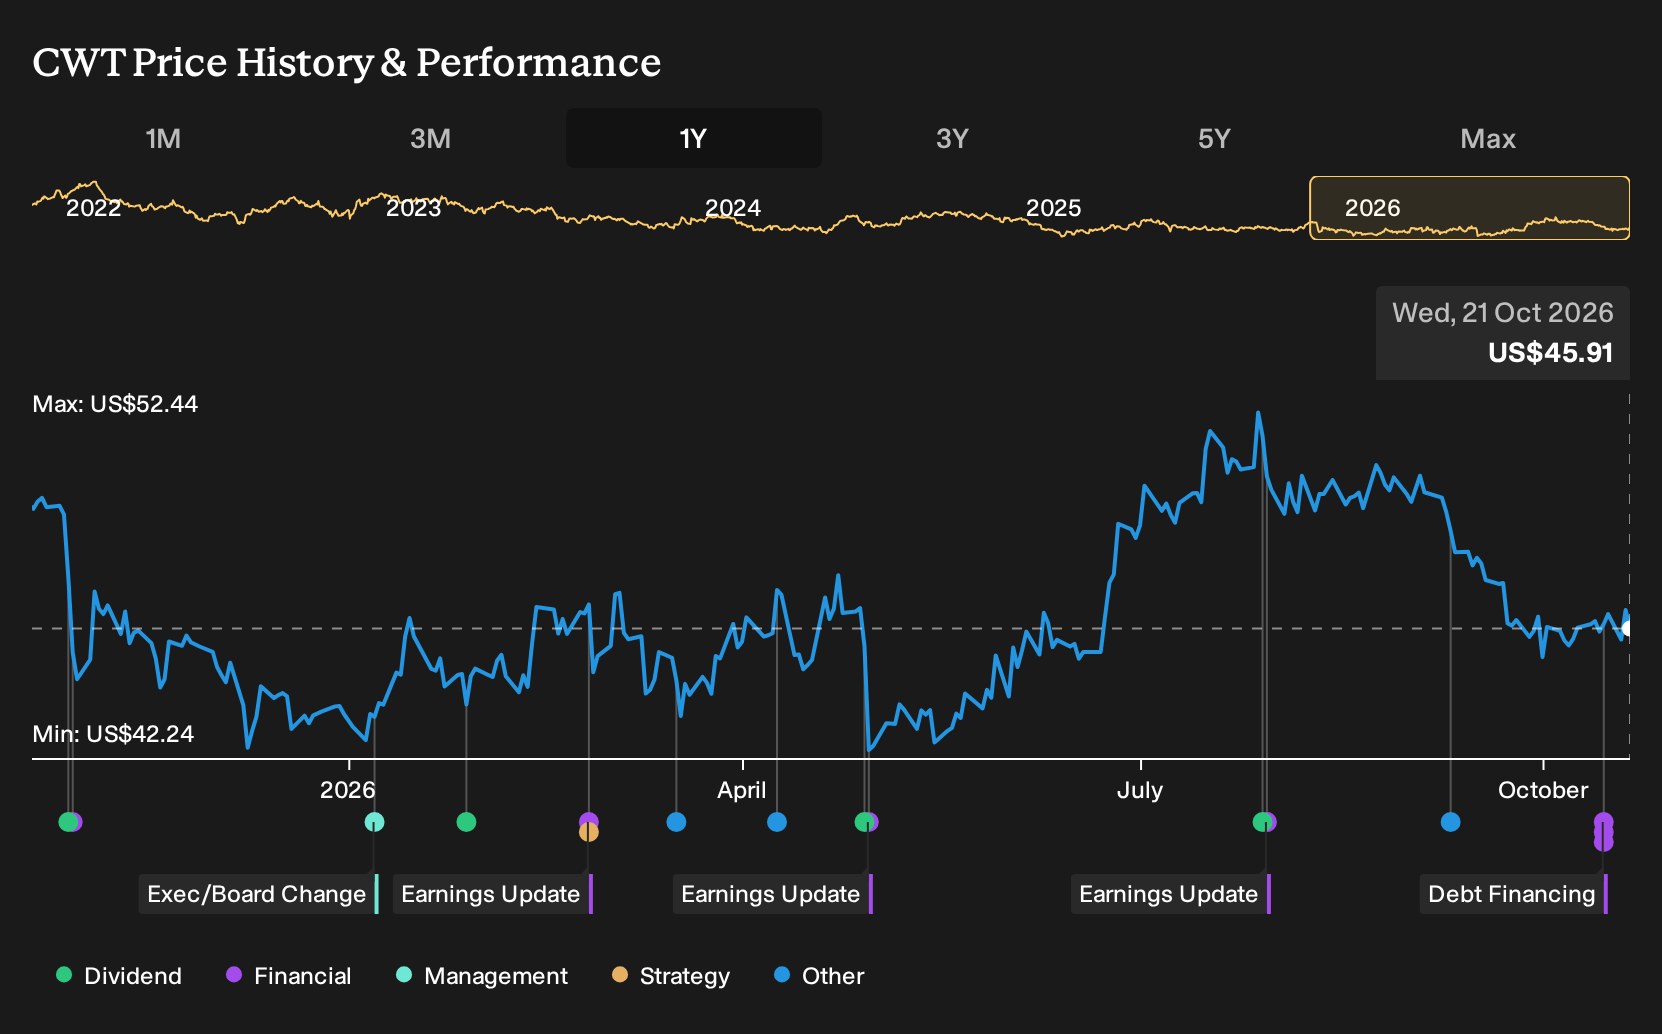Screen dimensions: 1662x1034
Task: Click the 2023 label in the overview navigator
Action: tap(413, 208)
